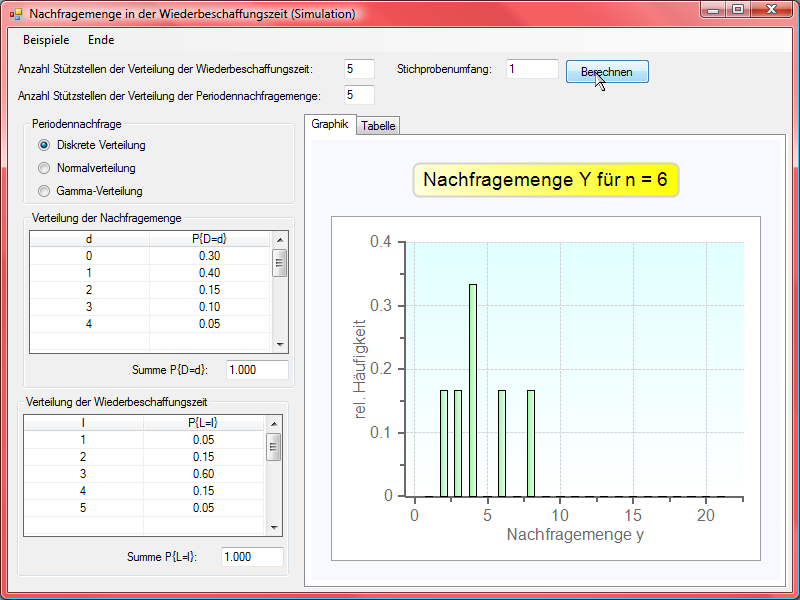Open the Beispiele menu
This screenshot has height=600, width=800.
pos(46,40)
